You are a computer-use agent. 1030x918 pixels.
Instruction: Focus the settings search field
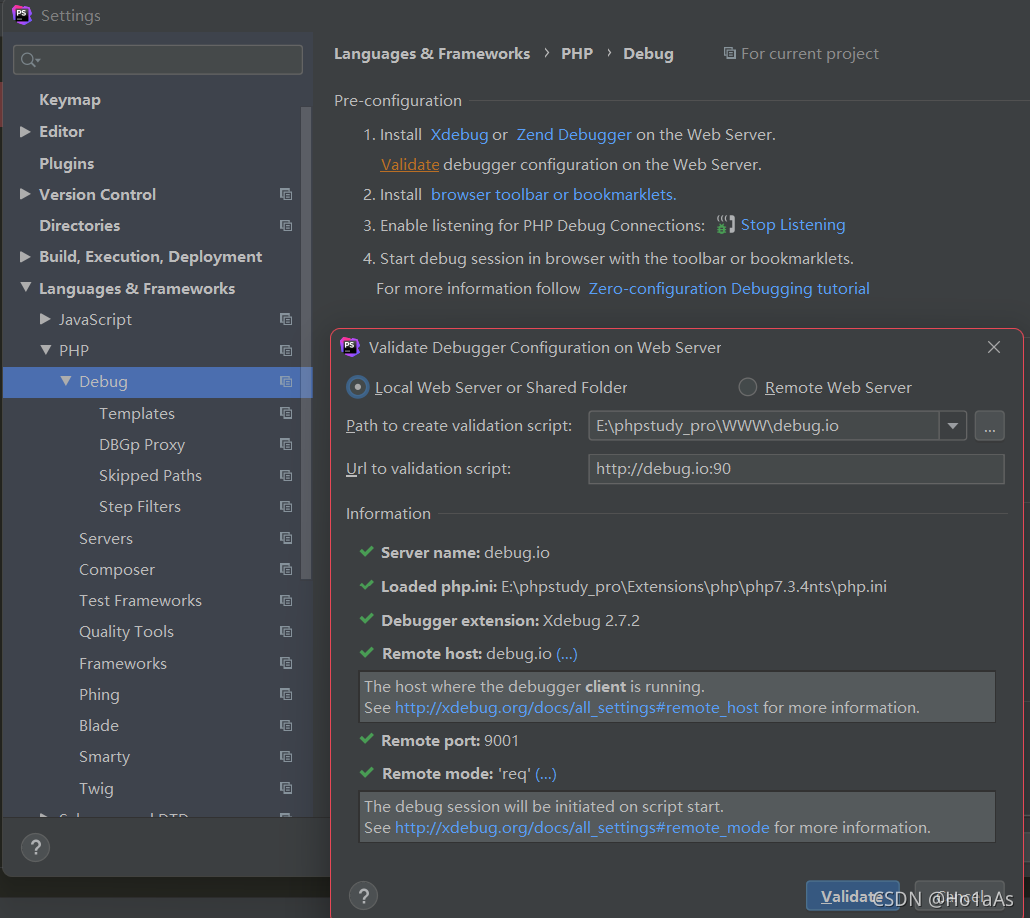point(158,60)
